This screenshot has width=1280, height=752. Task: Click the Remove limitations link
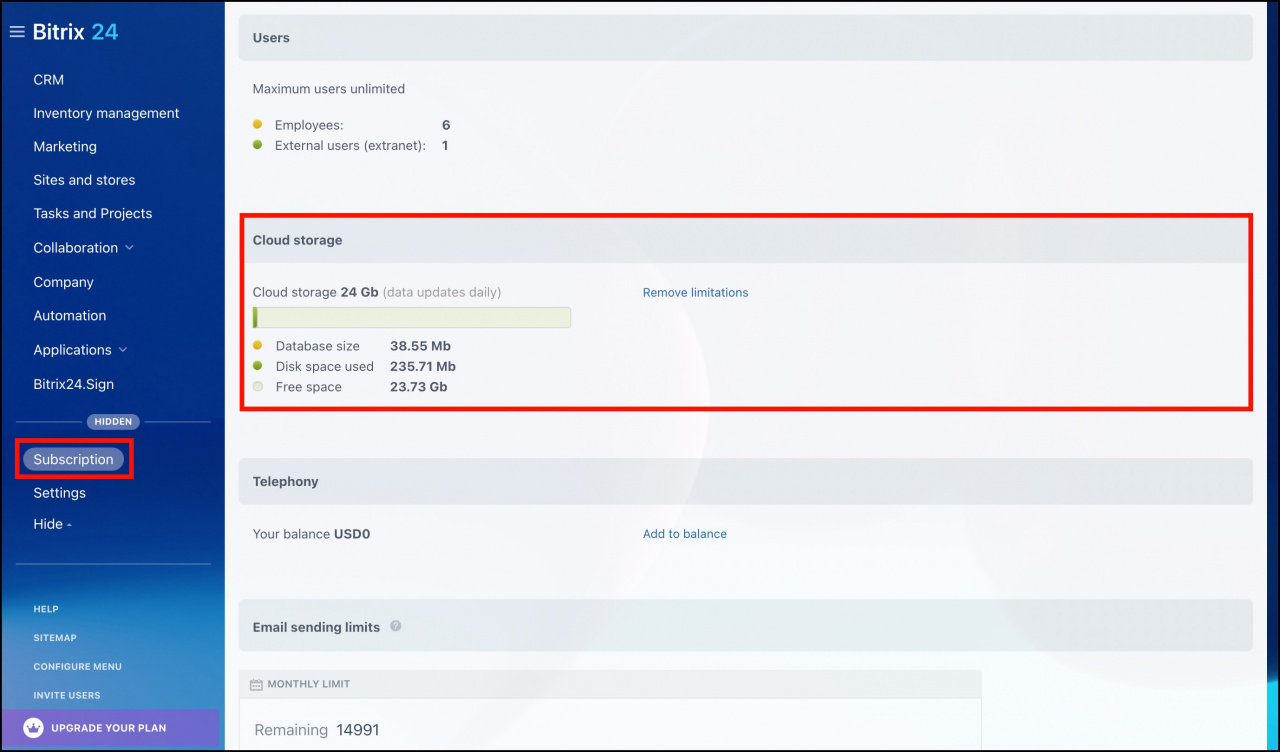pyautogui.click(x=695, y=293)
